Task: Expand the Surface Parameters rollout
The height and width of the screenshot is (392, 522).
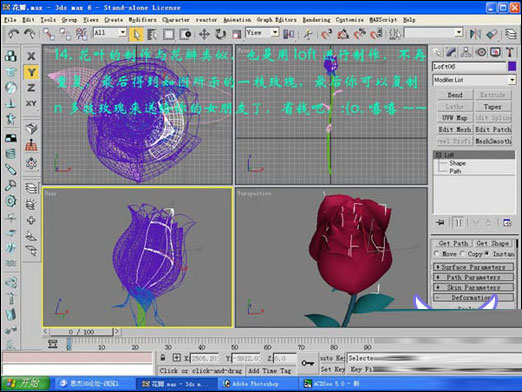Action: (473, 267)
